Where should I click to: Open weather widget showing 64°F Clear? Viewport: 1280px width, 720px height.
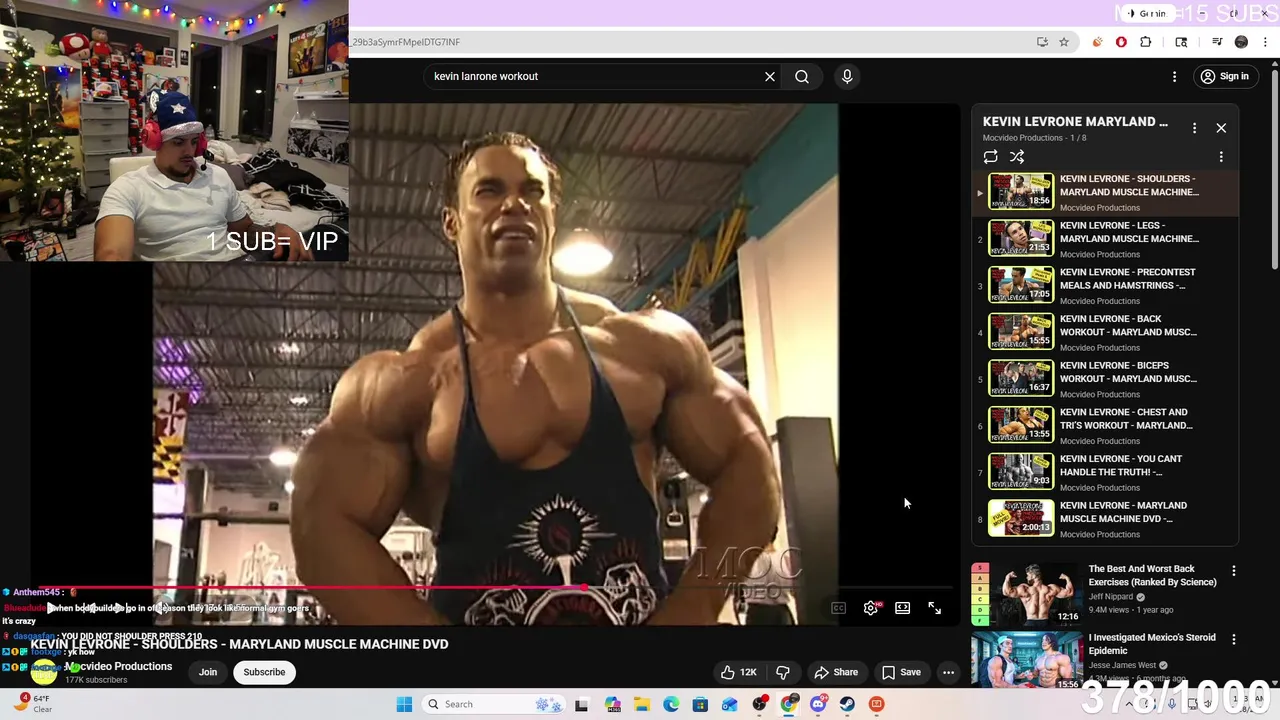tap(34, 703)
